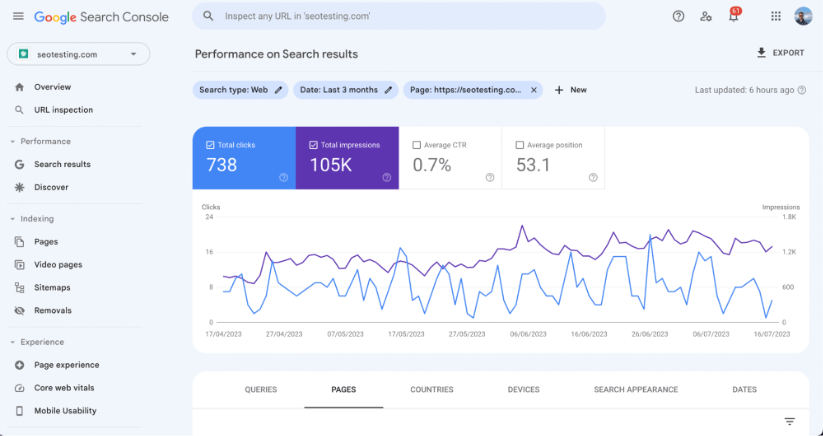Collapse the Indexing section
Viewport: 823px width, 436px height.
(13, 219)
